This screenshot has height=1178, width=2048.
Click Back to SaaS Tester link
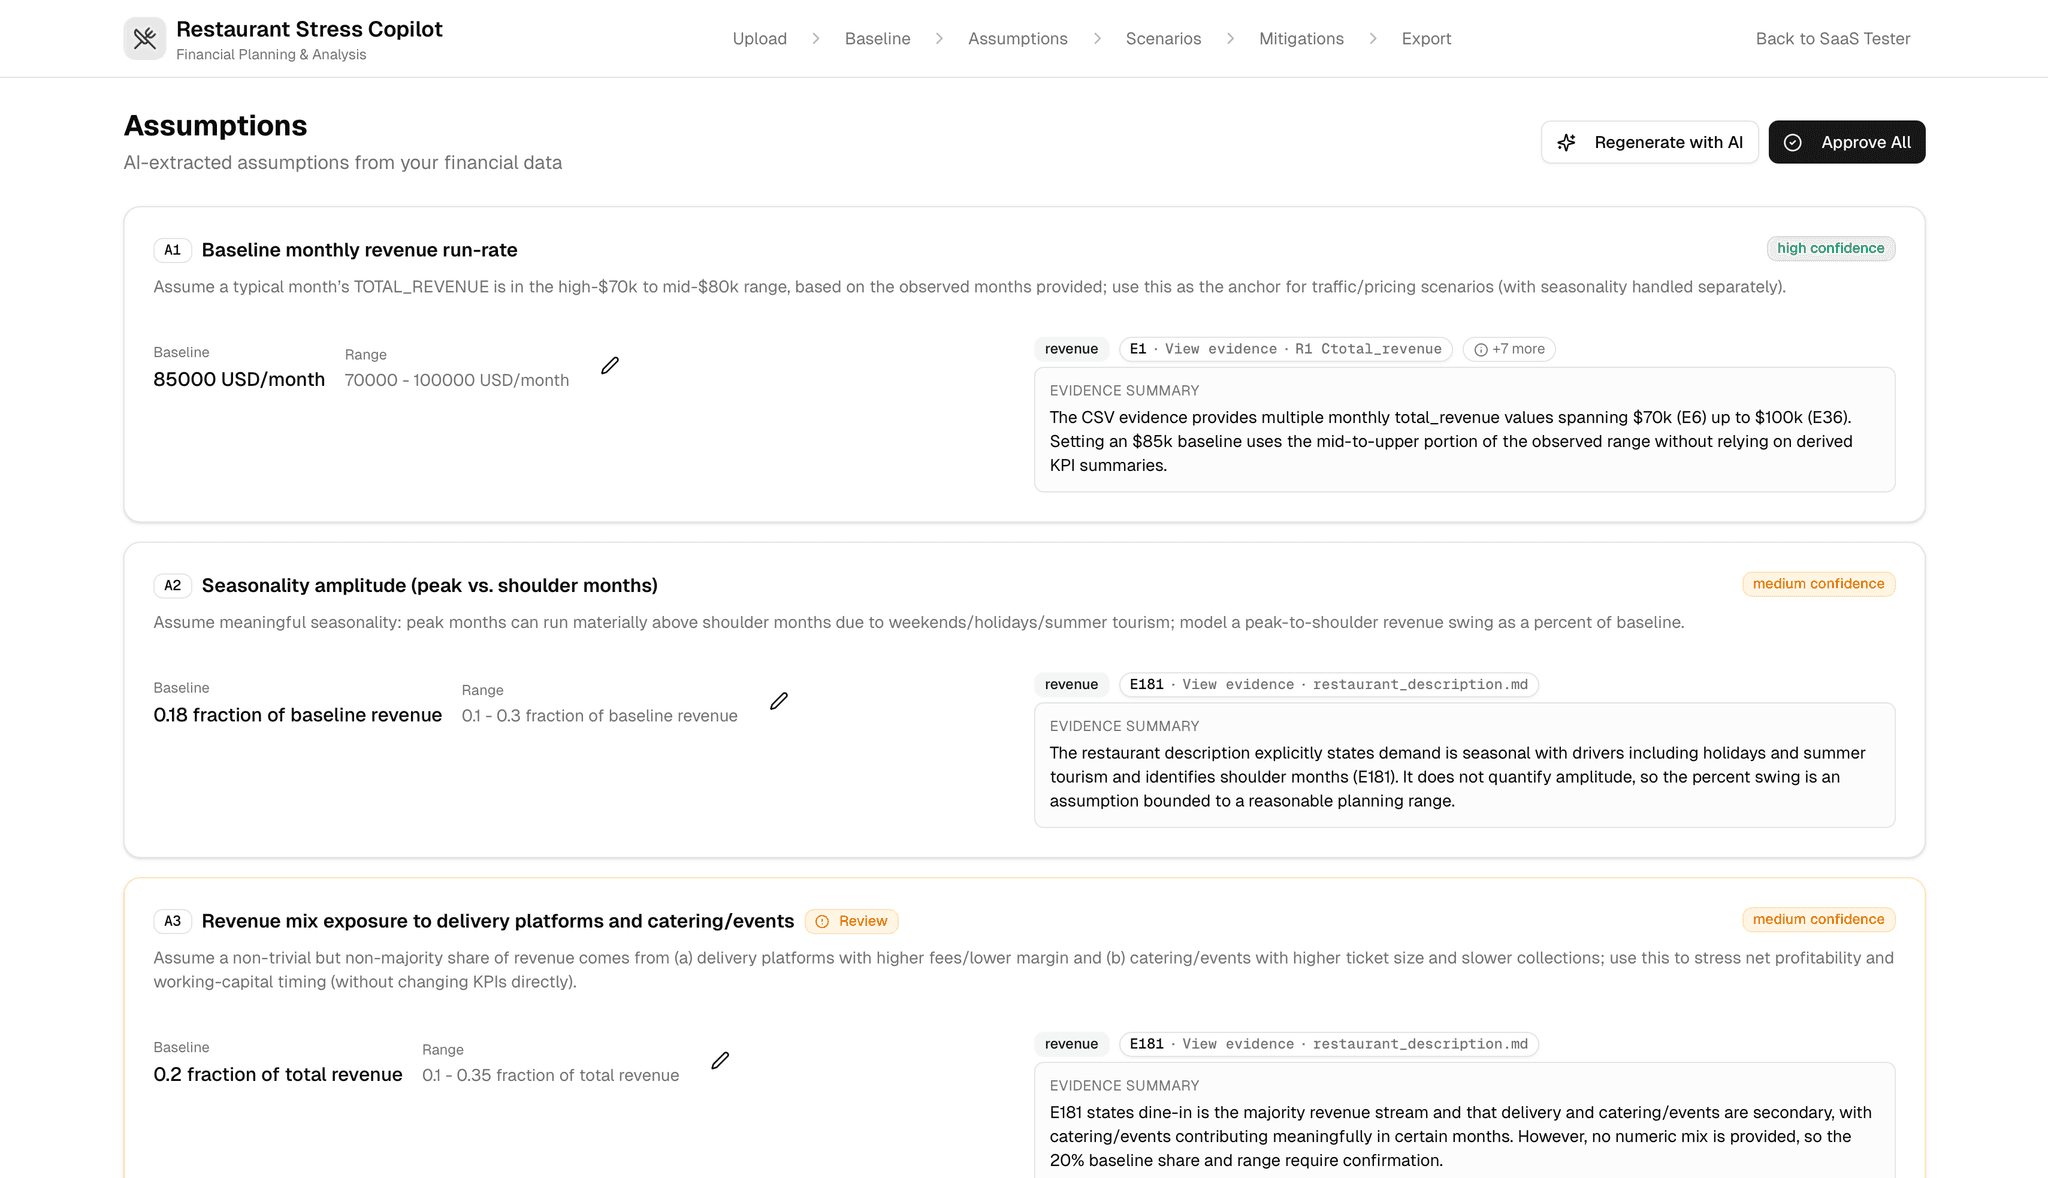tap(1832, 39)
